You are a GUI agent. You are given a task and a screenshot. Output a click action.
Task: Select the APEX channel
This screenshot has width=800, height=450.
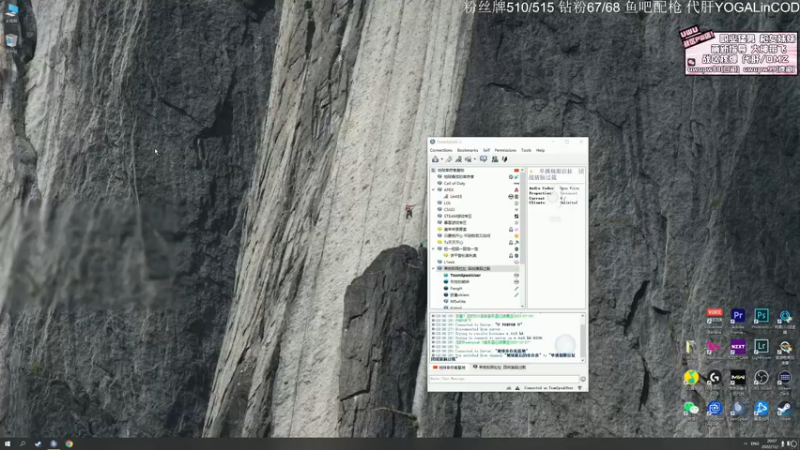(x=448, y=190)
